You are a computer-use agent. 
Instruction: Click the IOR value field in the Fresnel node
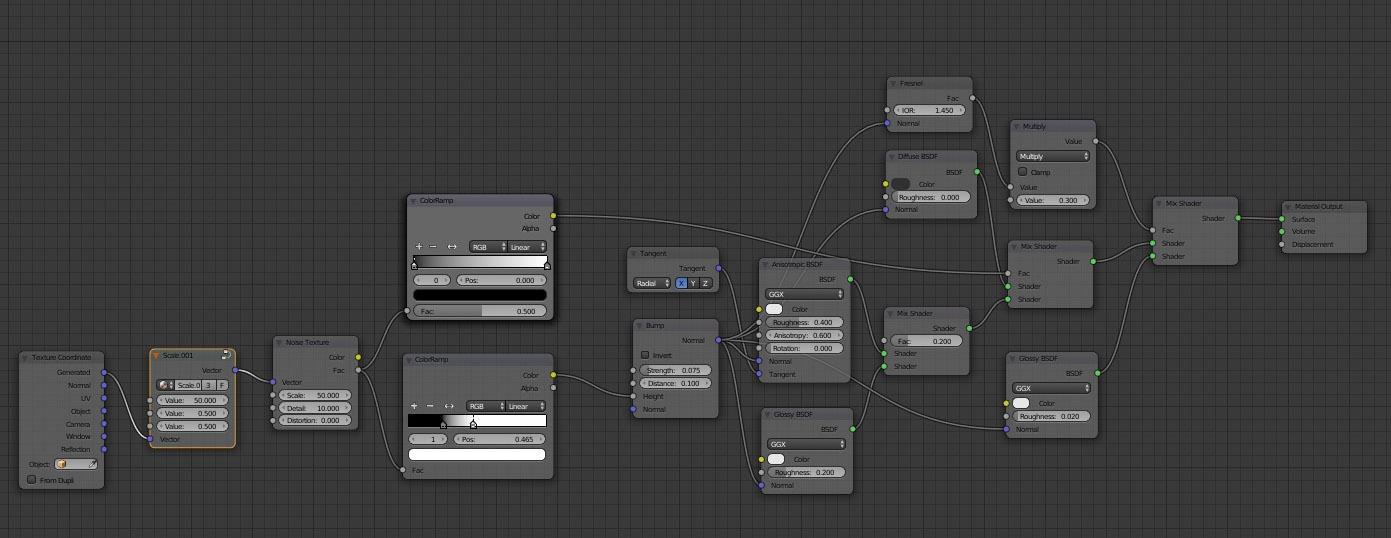[930, 110]
